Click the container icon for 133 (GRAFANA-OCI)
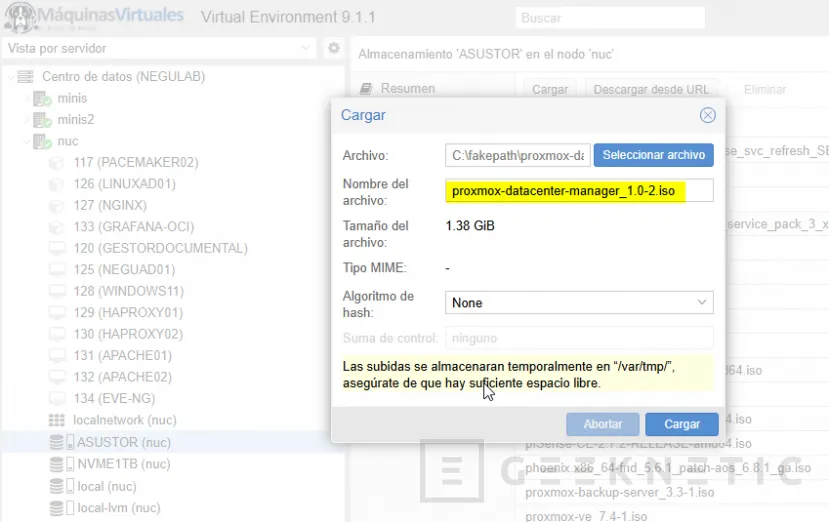 click(x=57, y=227)
